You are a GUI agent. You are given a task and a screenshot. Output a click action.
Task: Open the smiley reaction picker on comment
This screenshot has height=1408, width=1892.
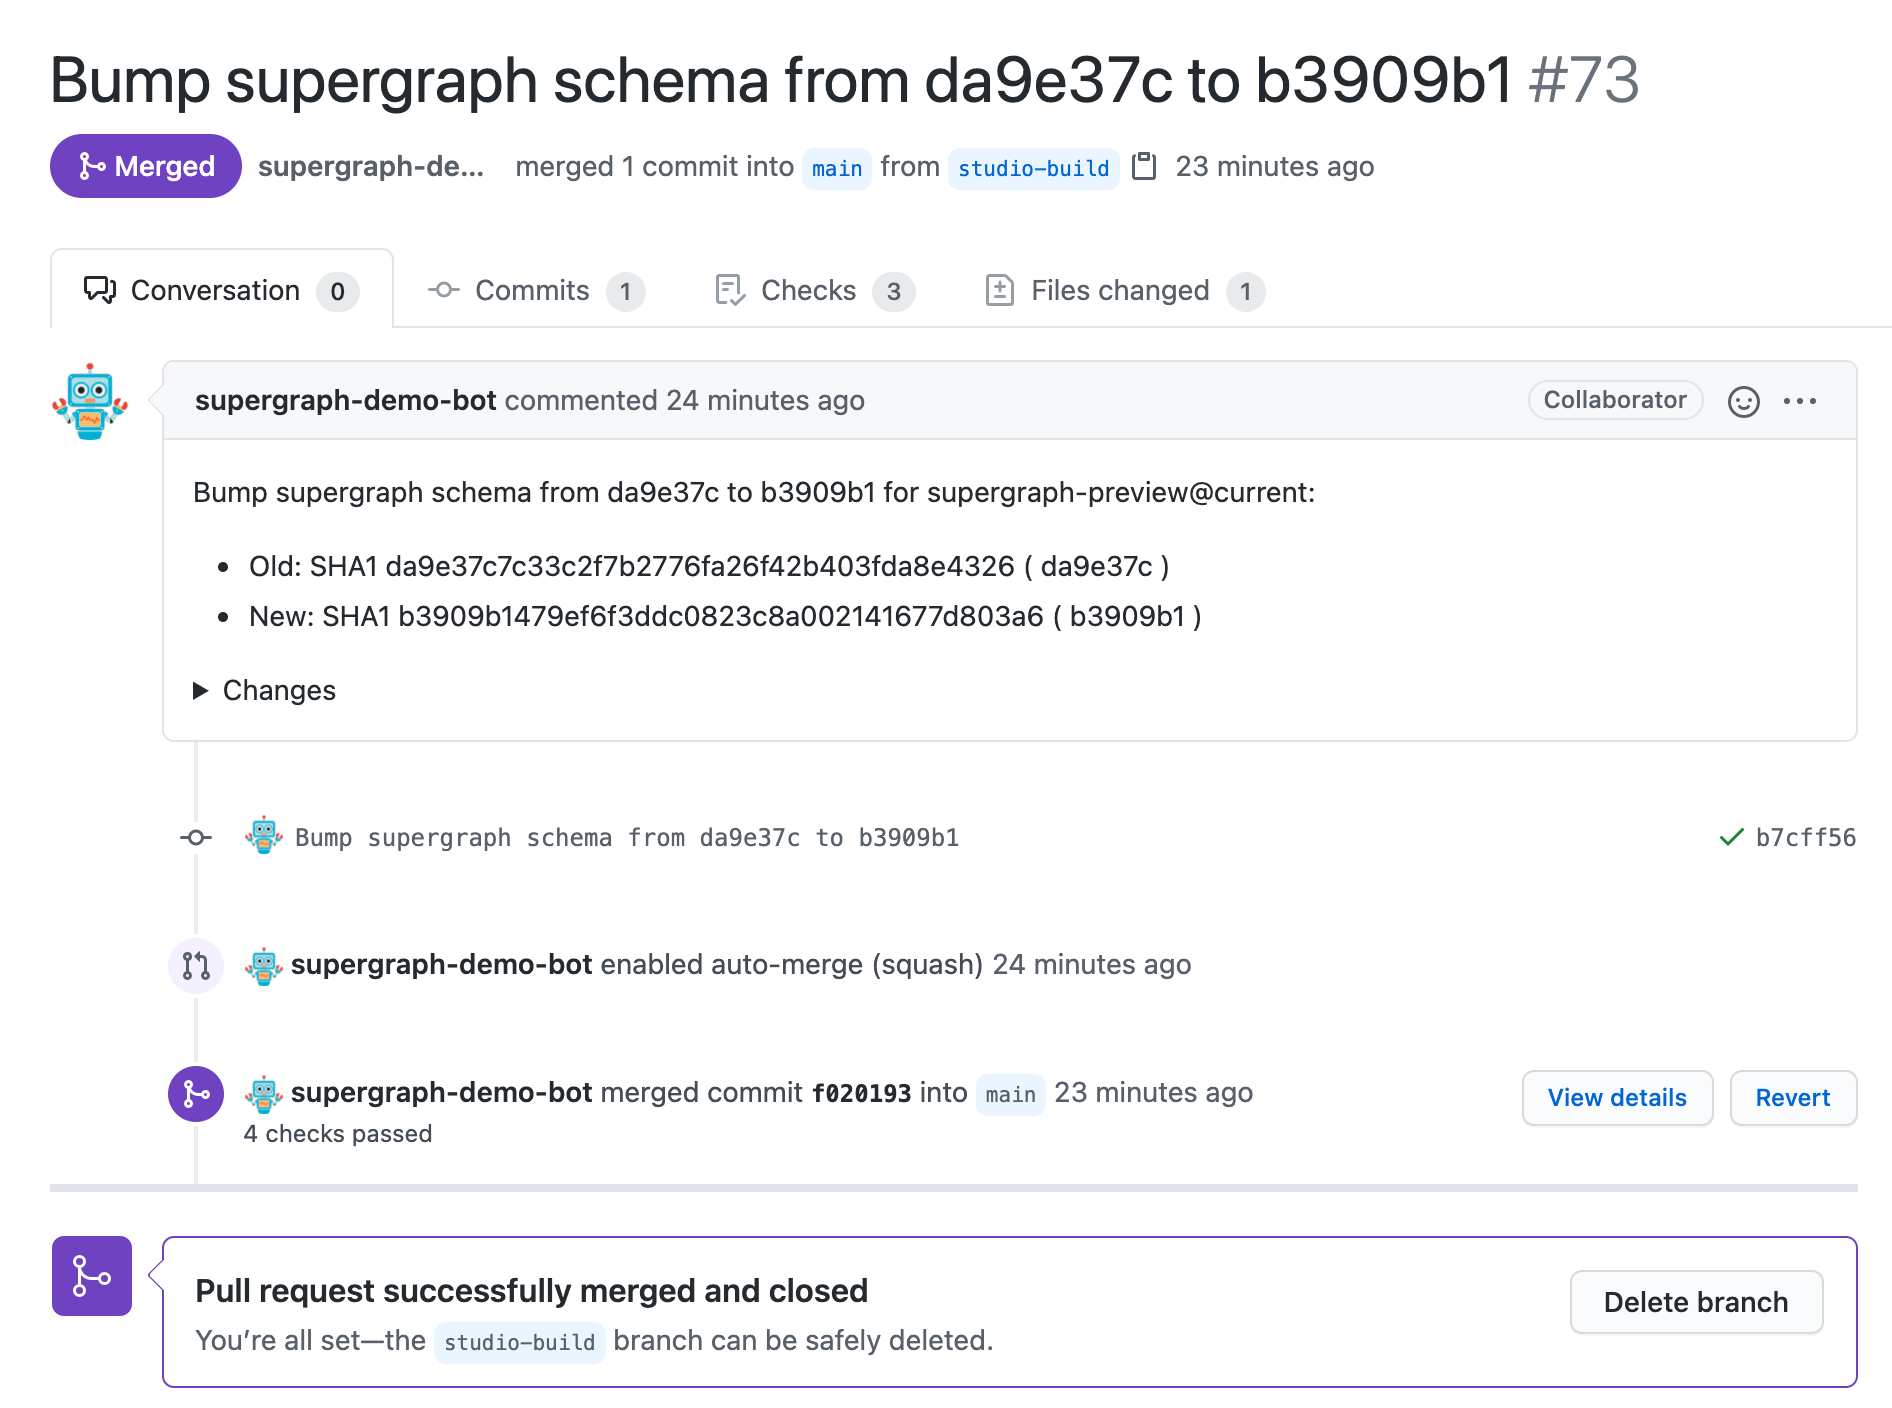tap(1743, 401)
